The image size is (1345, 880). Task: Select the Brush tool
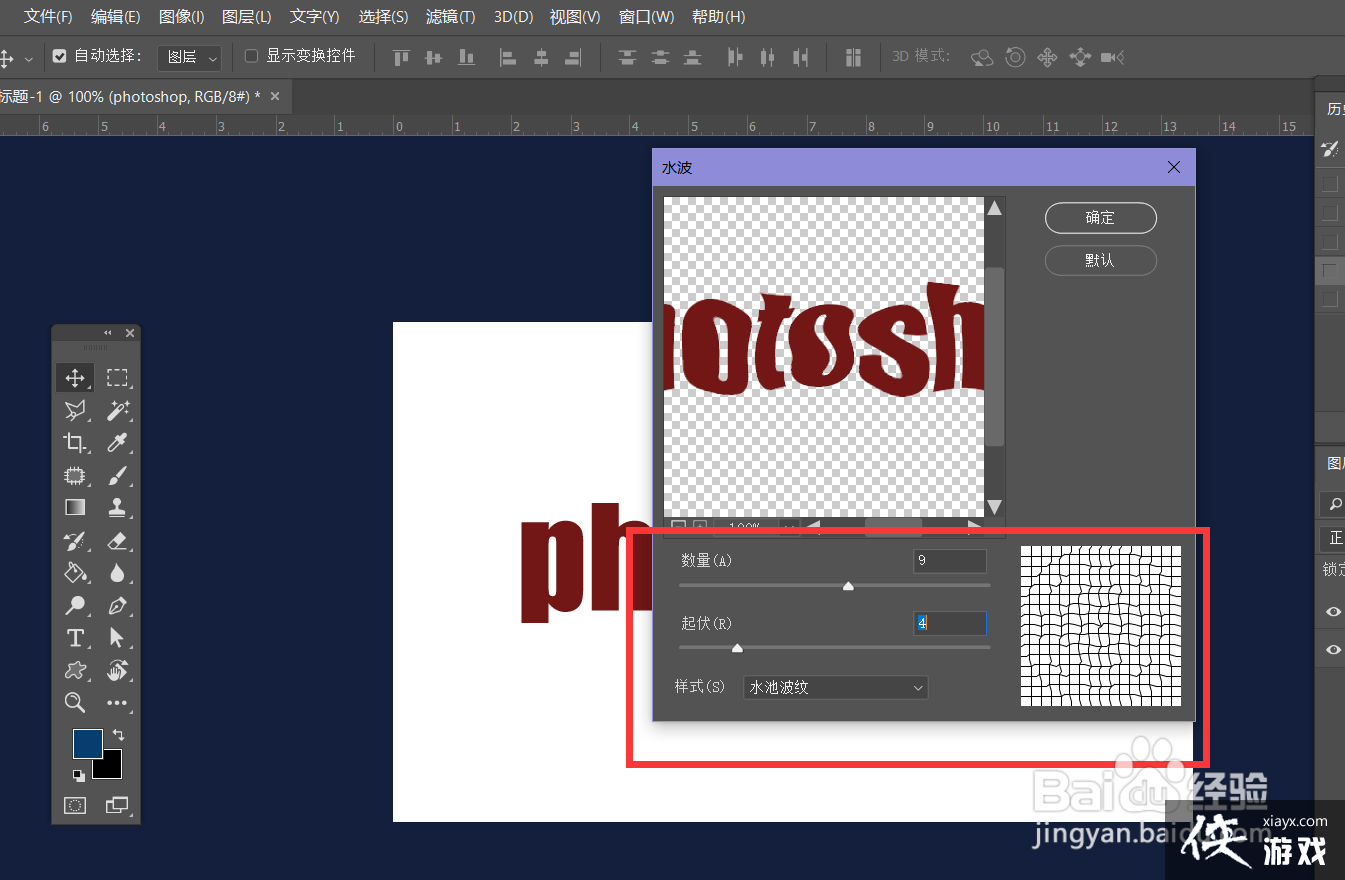pos(117,475)
